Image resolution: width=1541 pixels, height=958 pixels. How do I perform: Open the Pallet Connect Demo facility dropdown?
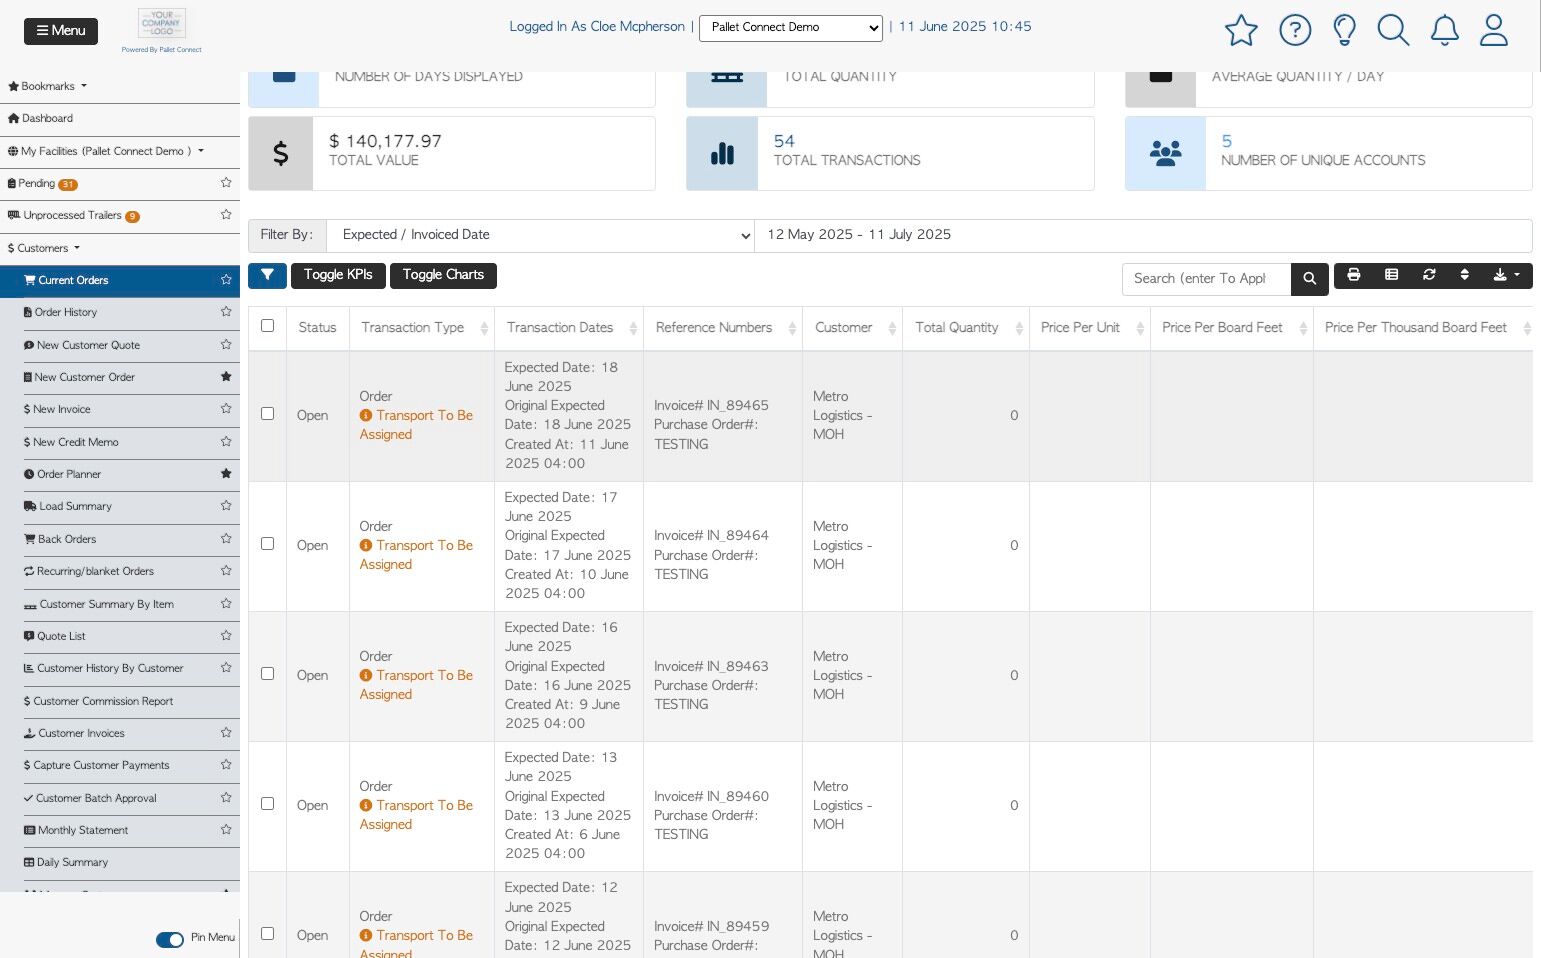click(790, 28)
